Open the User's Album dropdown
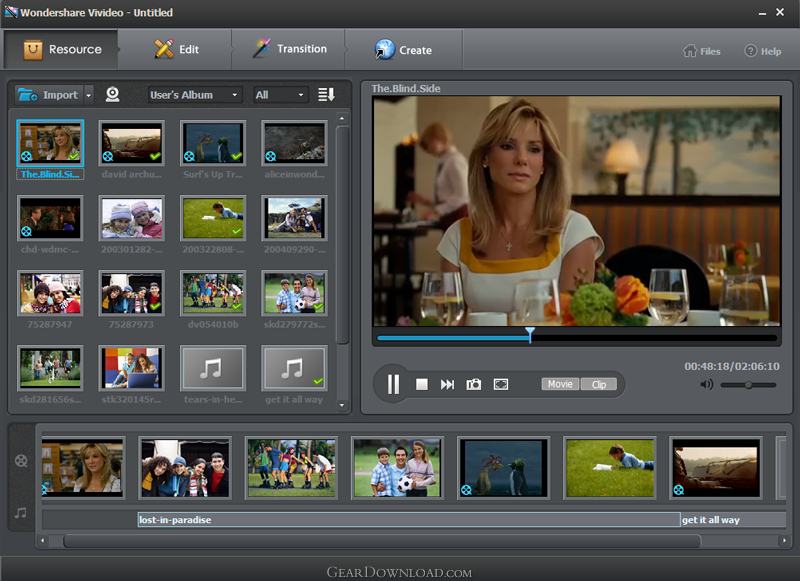Screen dimensions: 800x581 coord(194,95)
